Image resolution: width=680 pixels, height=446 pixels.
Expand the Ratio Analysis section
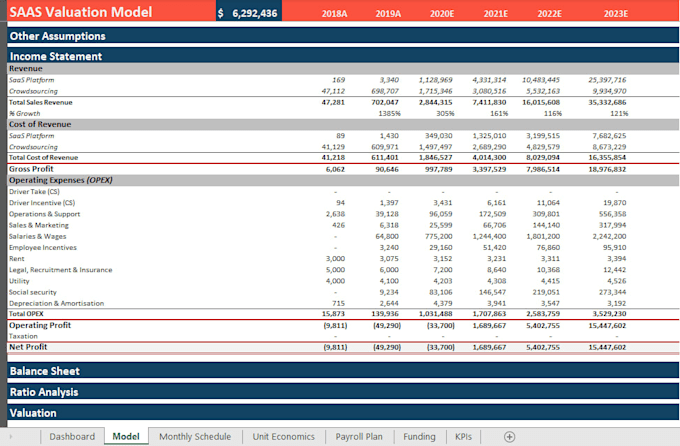pyautogui.click(x=343, y=392)
